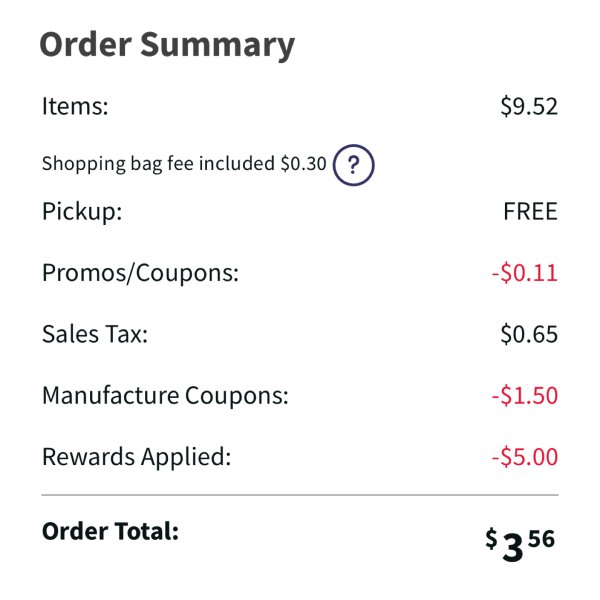Click the Manufacture Coupons label
This screenshot has width=600, height=600.
point(165,395)
